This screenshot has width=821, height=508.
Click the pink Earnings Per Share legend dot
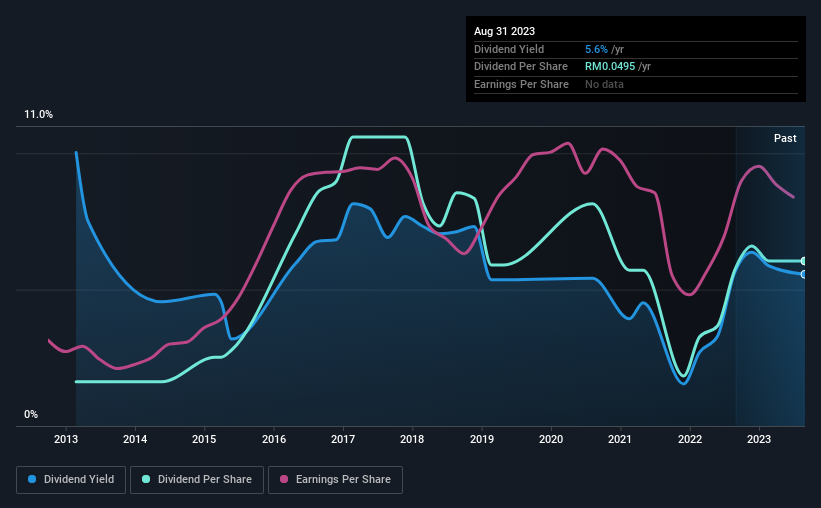coord(284,479)
